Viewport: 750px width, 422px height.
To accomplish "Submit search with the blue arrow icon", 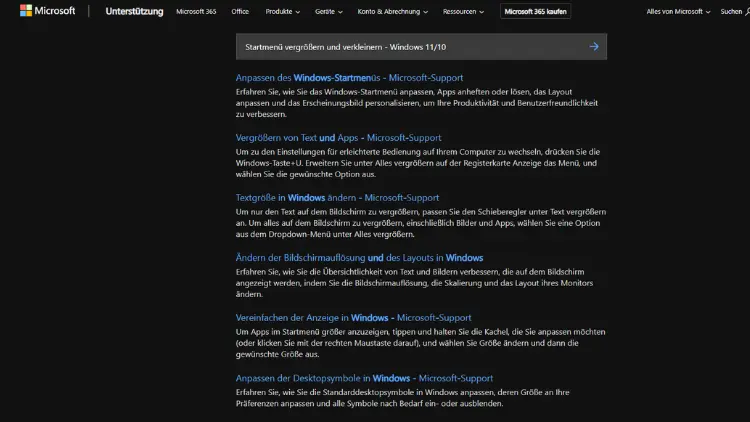I will [x=594, y=46].
